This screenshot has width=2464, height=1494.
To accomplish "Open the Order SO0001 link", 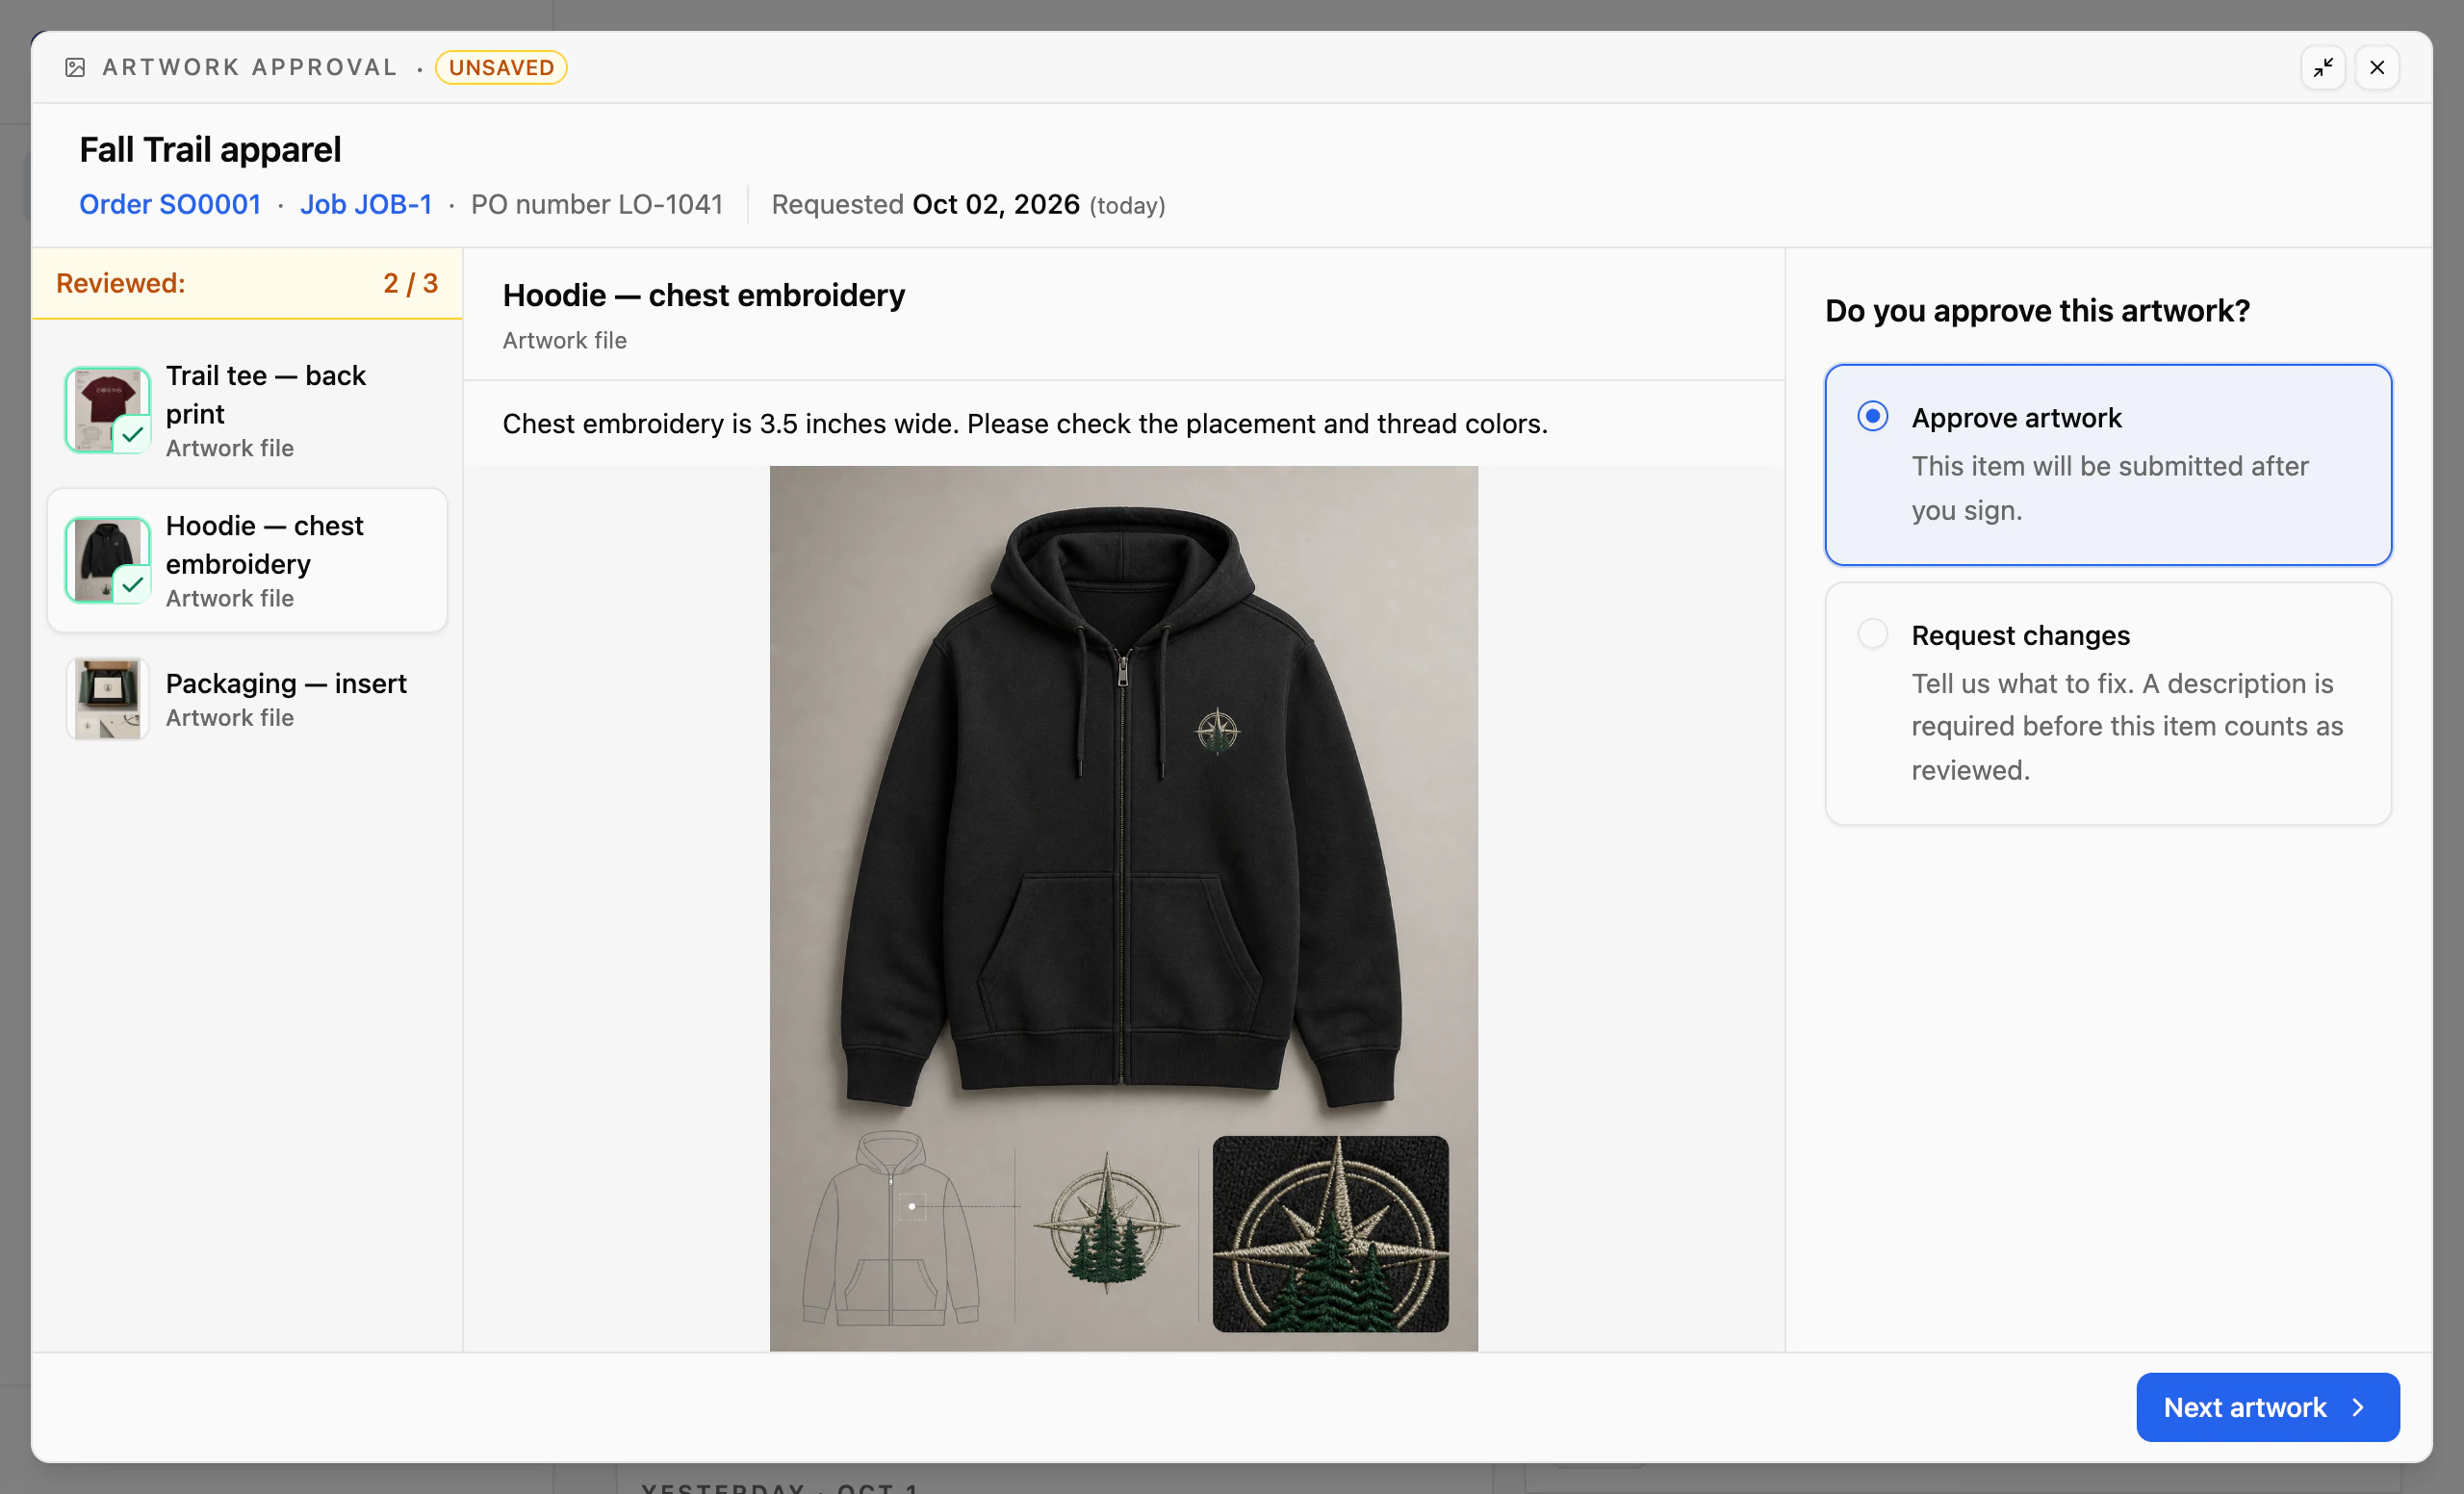I will point(170,204).
